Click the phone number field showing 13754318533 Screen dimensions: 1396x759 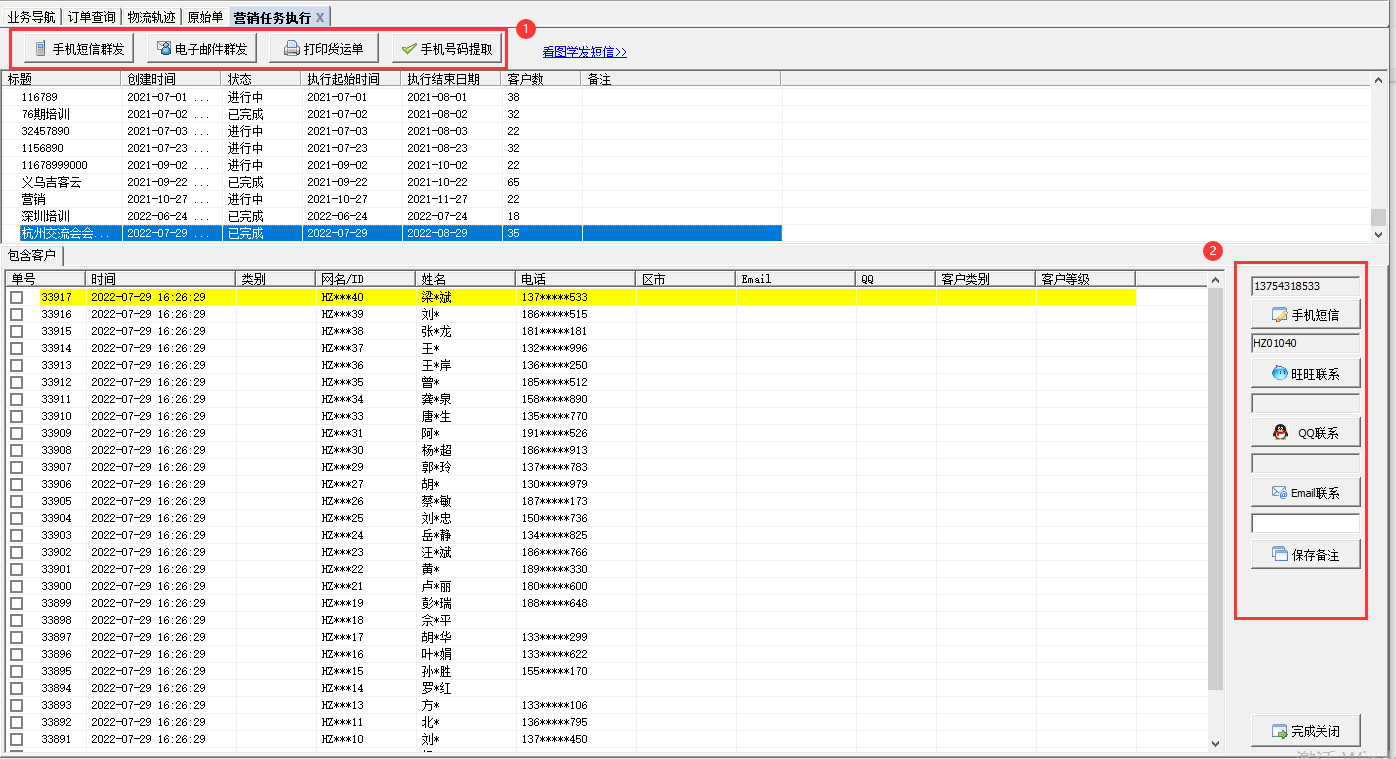click(1305, 286)
